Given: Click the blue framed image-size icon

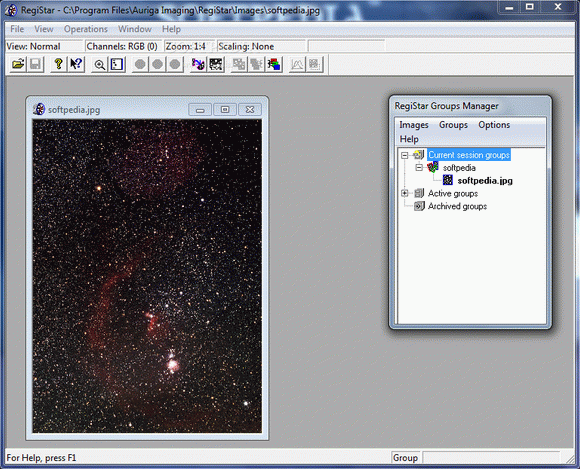Looking at the screenshot, I should coord(117,64).
